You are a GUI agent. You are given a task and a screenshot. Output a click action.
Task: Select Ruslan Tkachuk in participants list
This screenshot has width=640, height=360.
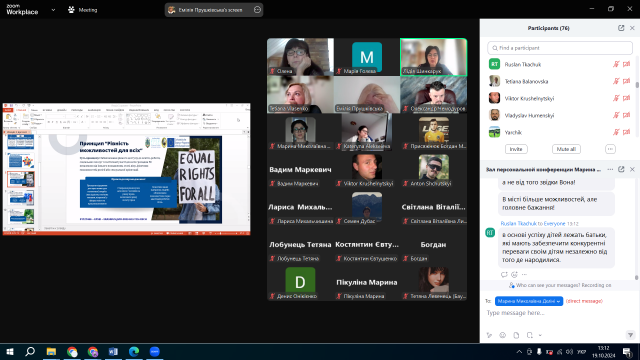[x=559, y=64]
